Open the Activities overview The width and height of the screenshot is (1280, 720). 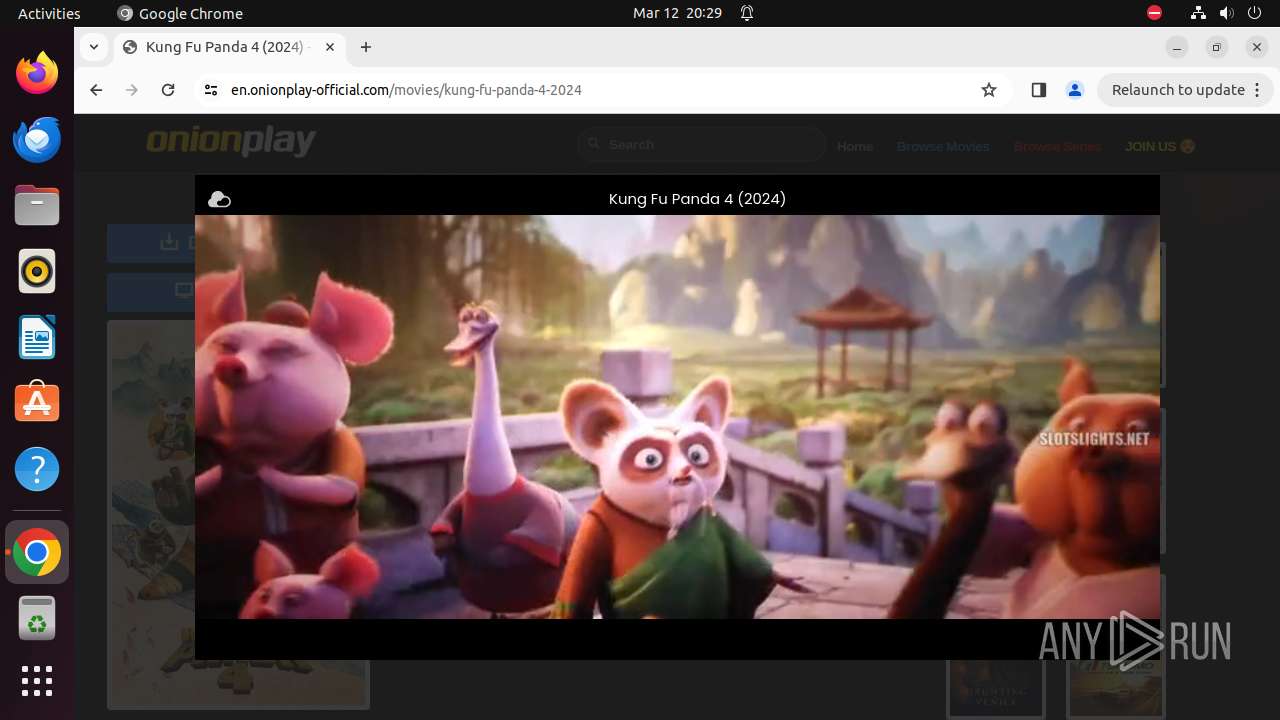[49, 13]
